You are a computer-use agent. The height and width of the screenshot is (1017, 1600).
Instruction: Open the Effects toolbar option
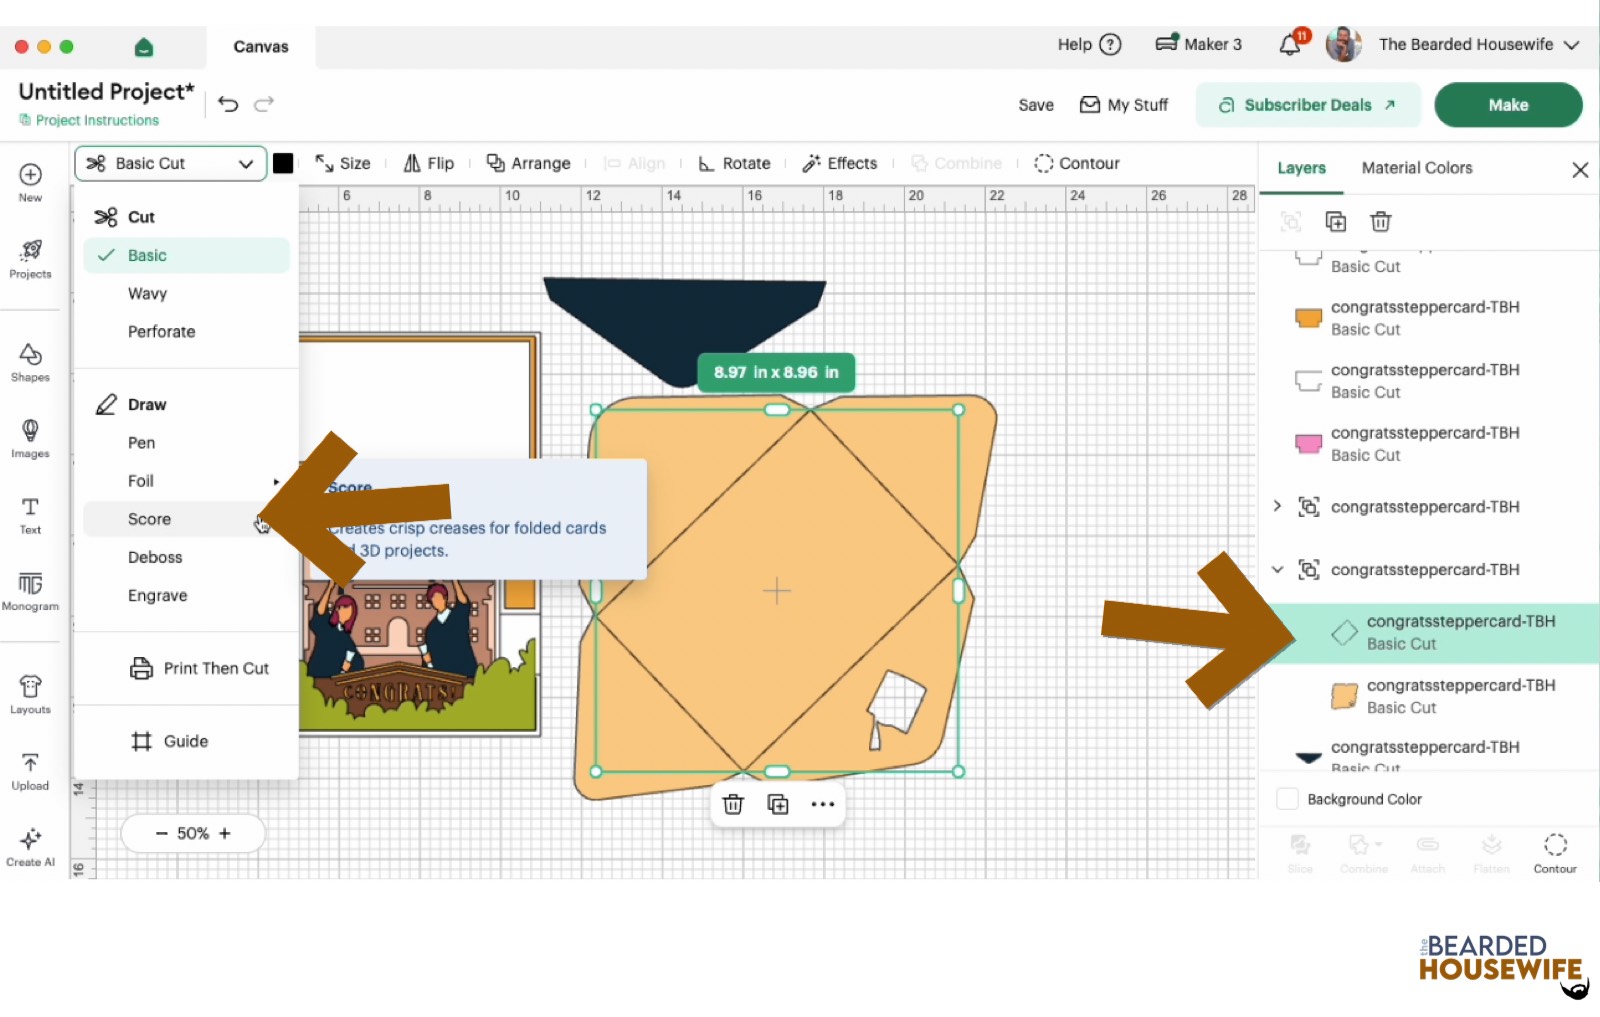pyautogui.click(x=840, y=163)
